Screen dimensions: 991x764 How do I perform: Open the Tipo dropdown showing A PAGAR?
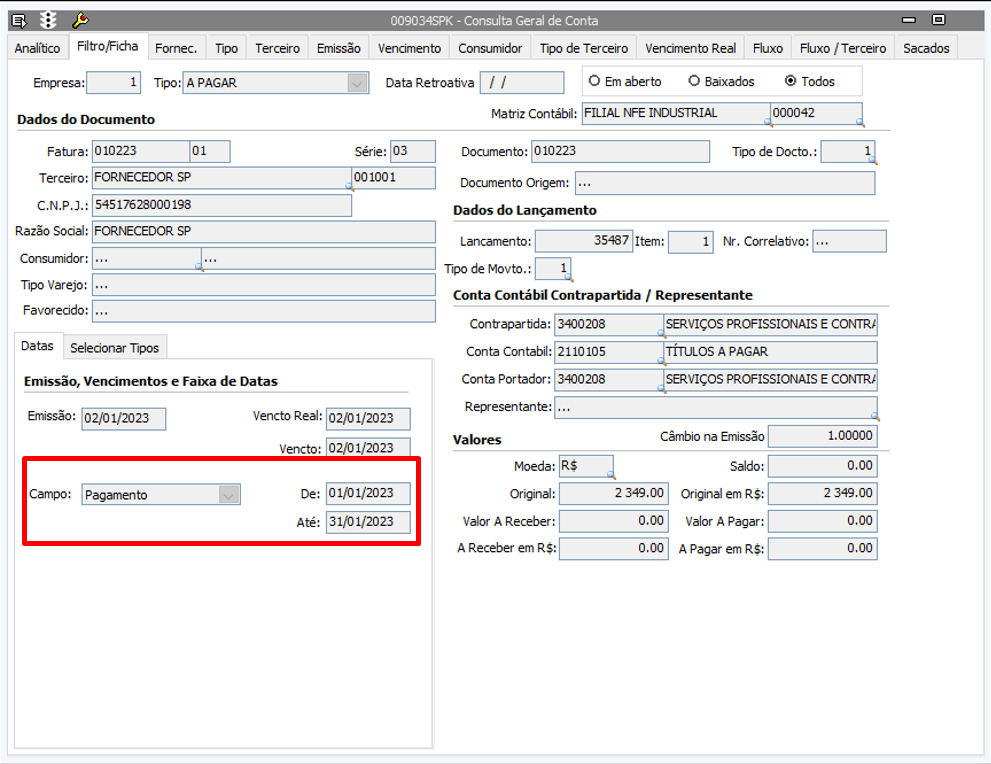[357, 83]
